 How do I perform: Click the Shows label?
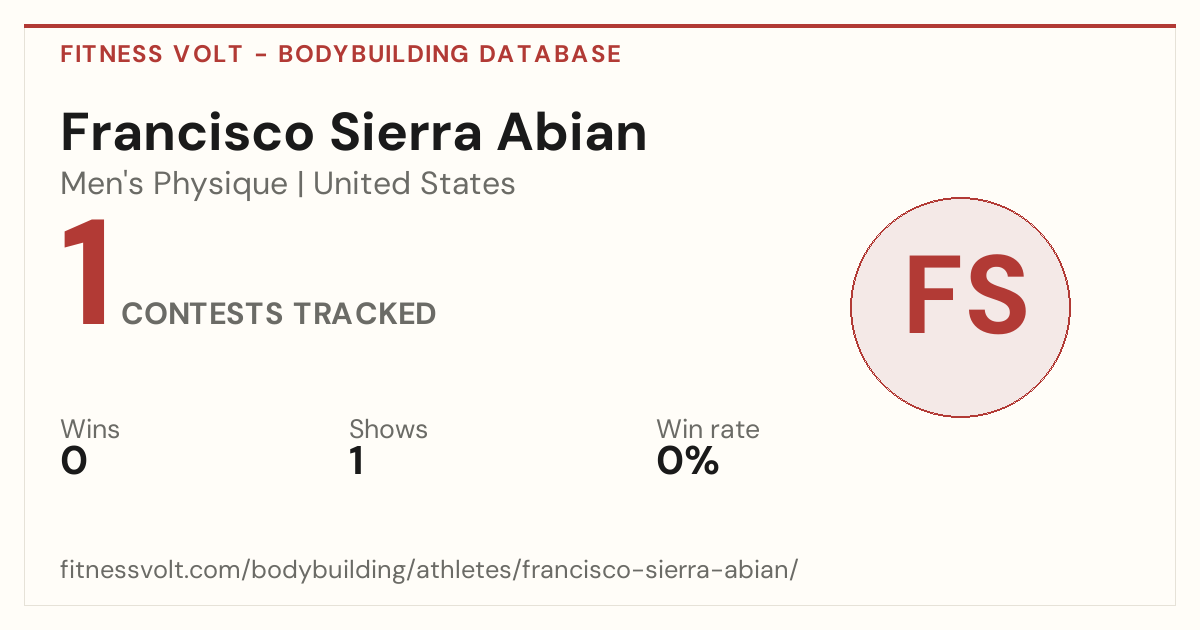click(388, 429)
